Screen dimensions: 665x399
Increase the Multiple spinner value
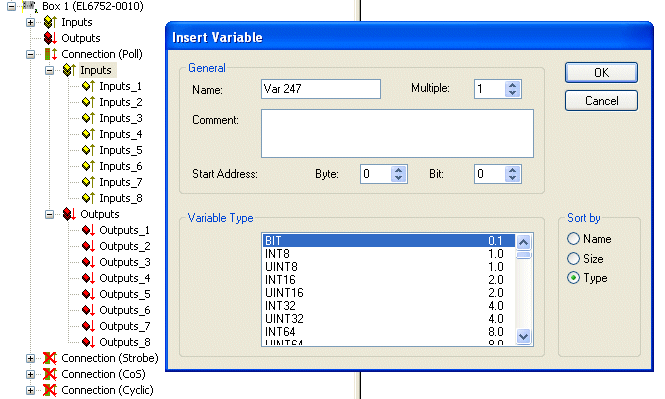(x=512, y=85)
